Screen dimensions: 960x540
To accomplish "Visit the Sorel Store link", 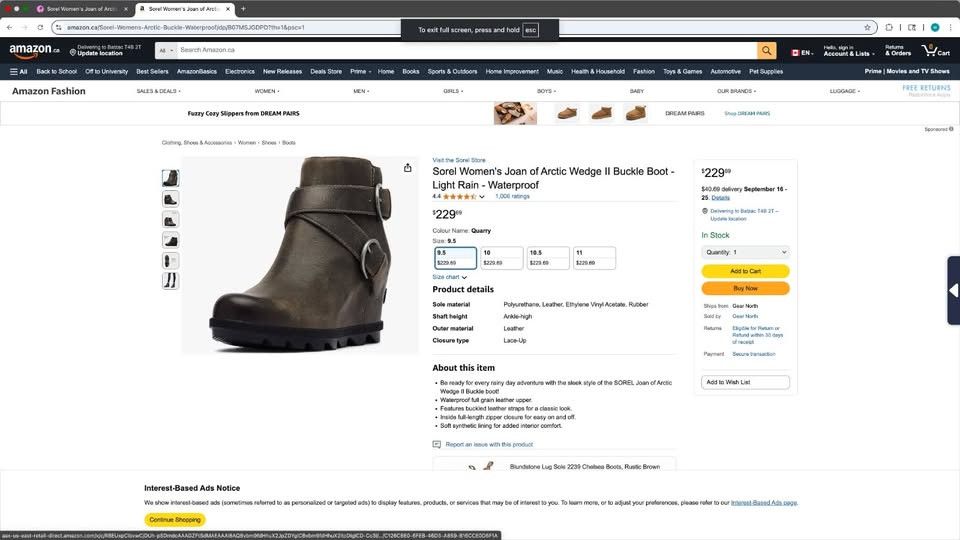I will tap(459, 160).
